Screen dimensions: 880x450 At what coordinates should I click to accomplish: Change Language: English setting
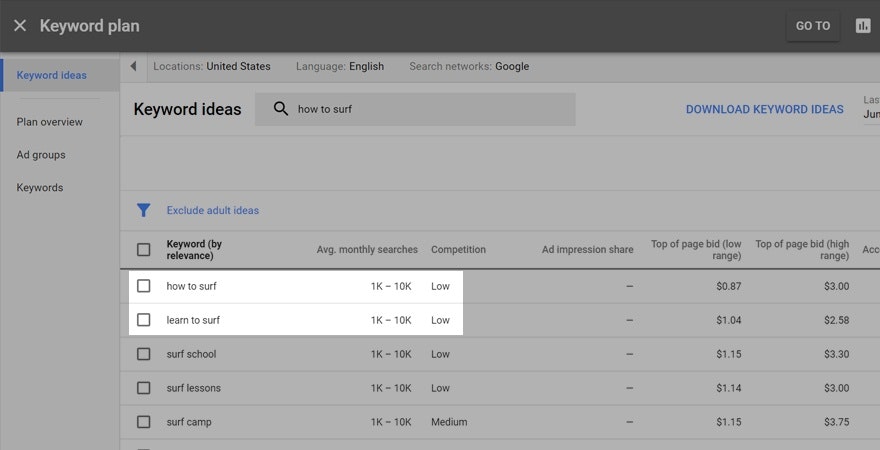pos(340,66)
